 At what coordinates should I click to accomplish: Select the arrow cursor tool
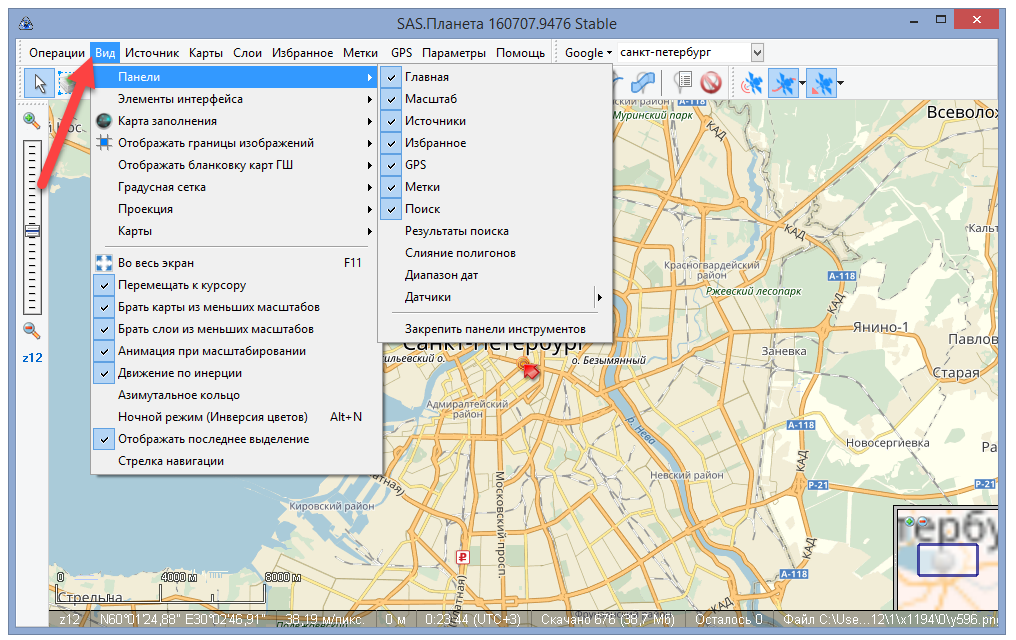40,83
